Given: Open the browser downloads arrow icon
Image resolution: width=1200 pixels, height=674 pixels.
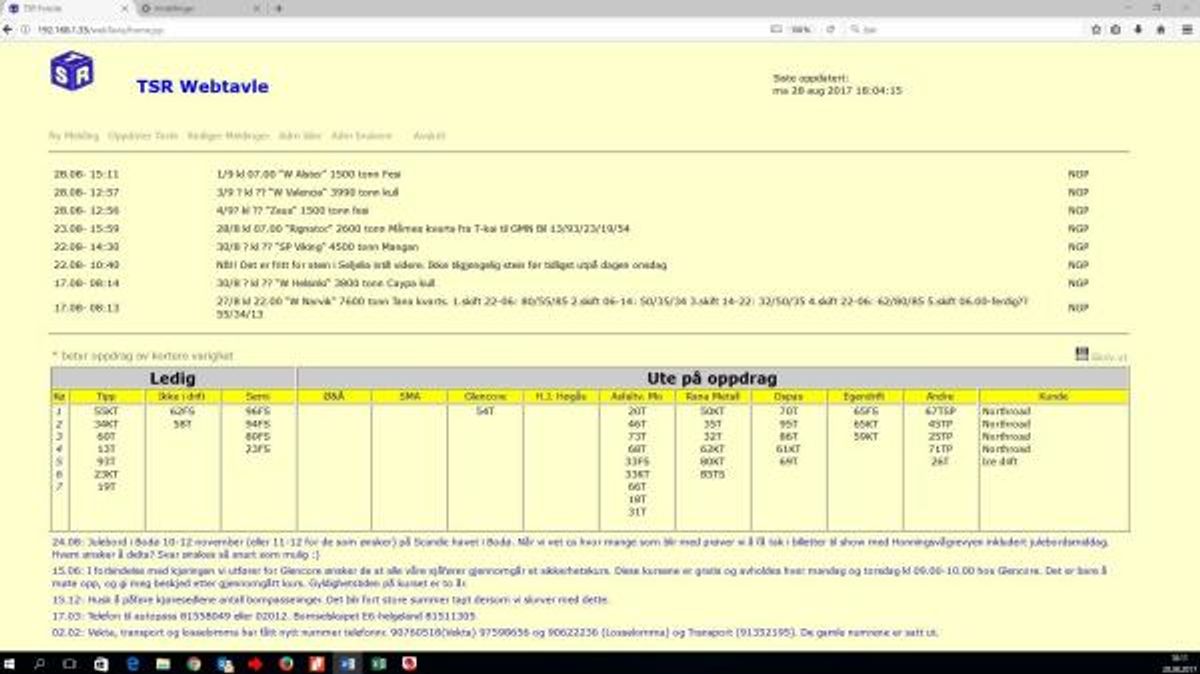Looking at the screenshot, I should [x=1138, y=30].
